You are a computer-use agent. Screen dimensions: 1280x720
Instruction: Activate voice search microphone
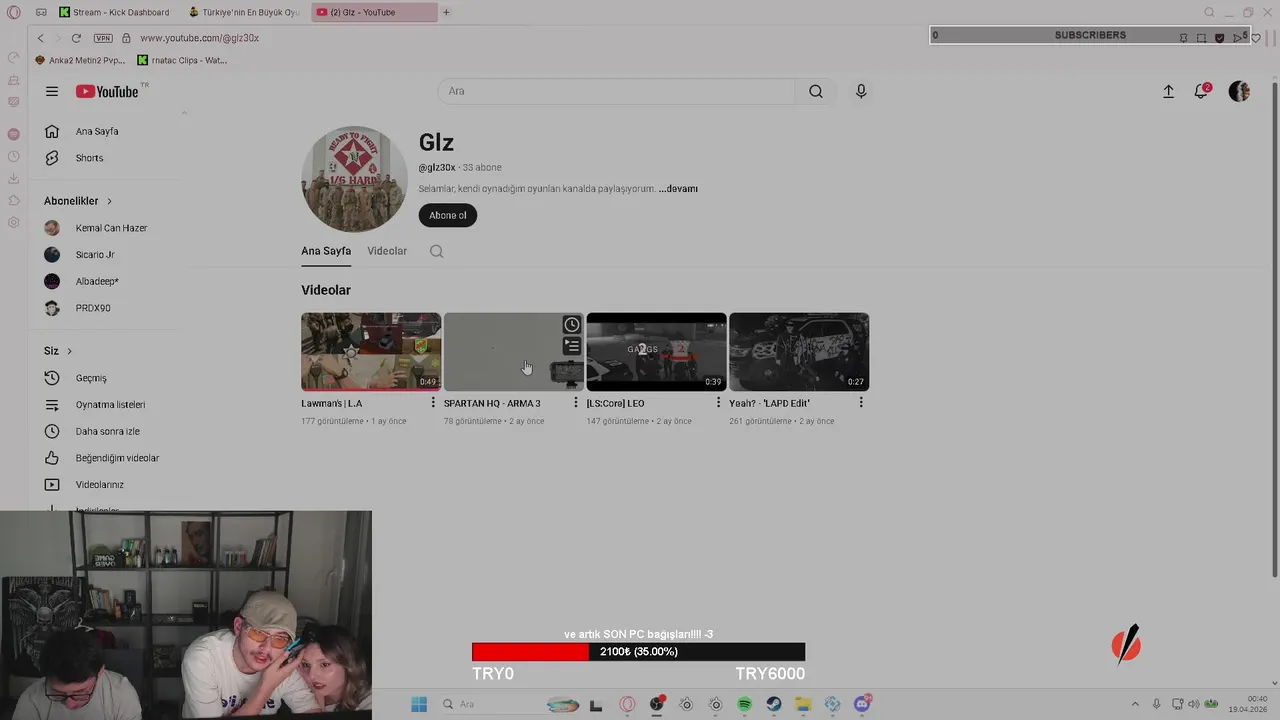tap(861, 91)
